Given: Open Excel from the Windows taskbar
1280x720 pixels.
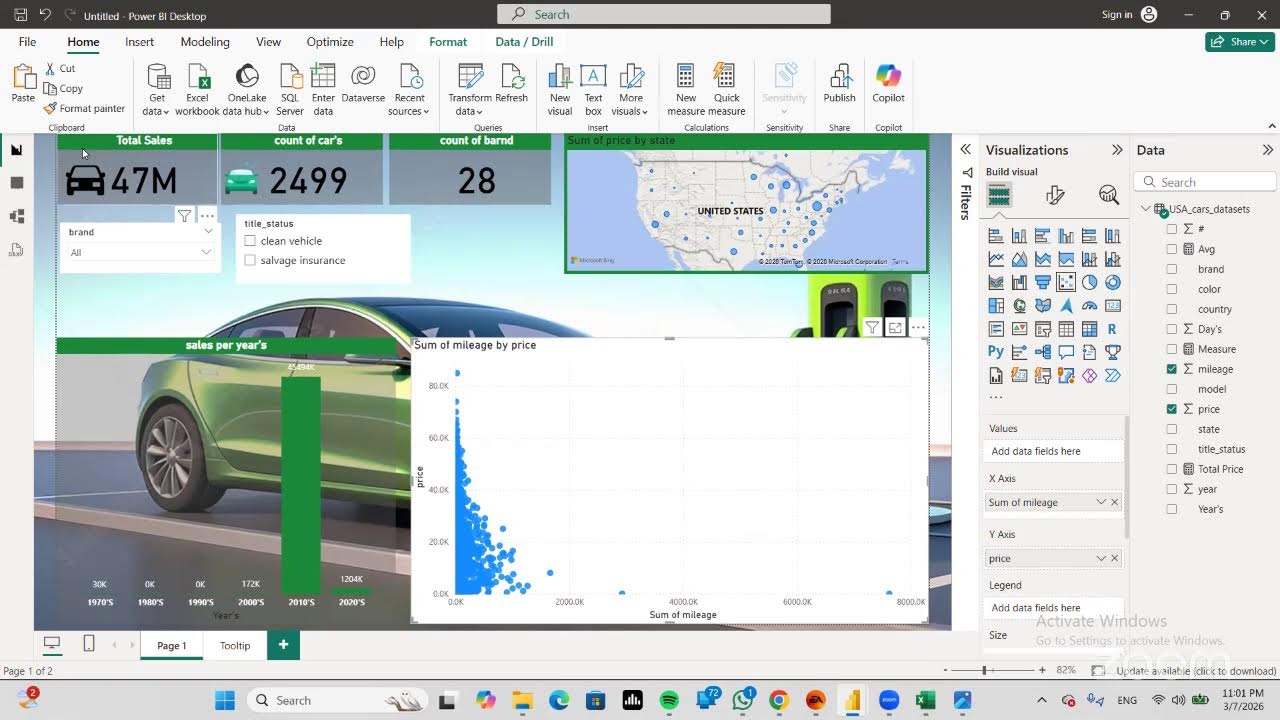Looking at the screenshot, I should click(x=925, y=701).
